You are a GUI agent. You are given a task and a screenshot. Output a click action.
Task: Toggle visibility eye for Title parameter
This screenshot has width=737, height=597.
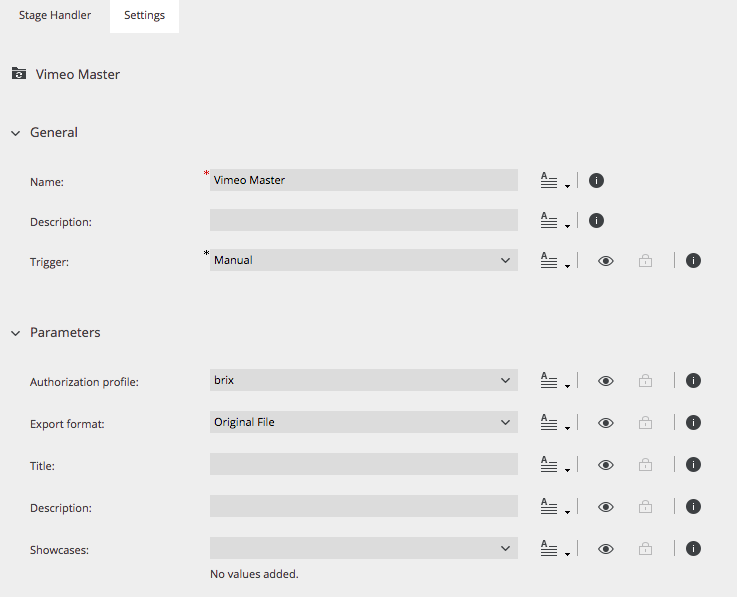pyautogui.click(x=605, y=465)
